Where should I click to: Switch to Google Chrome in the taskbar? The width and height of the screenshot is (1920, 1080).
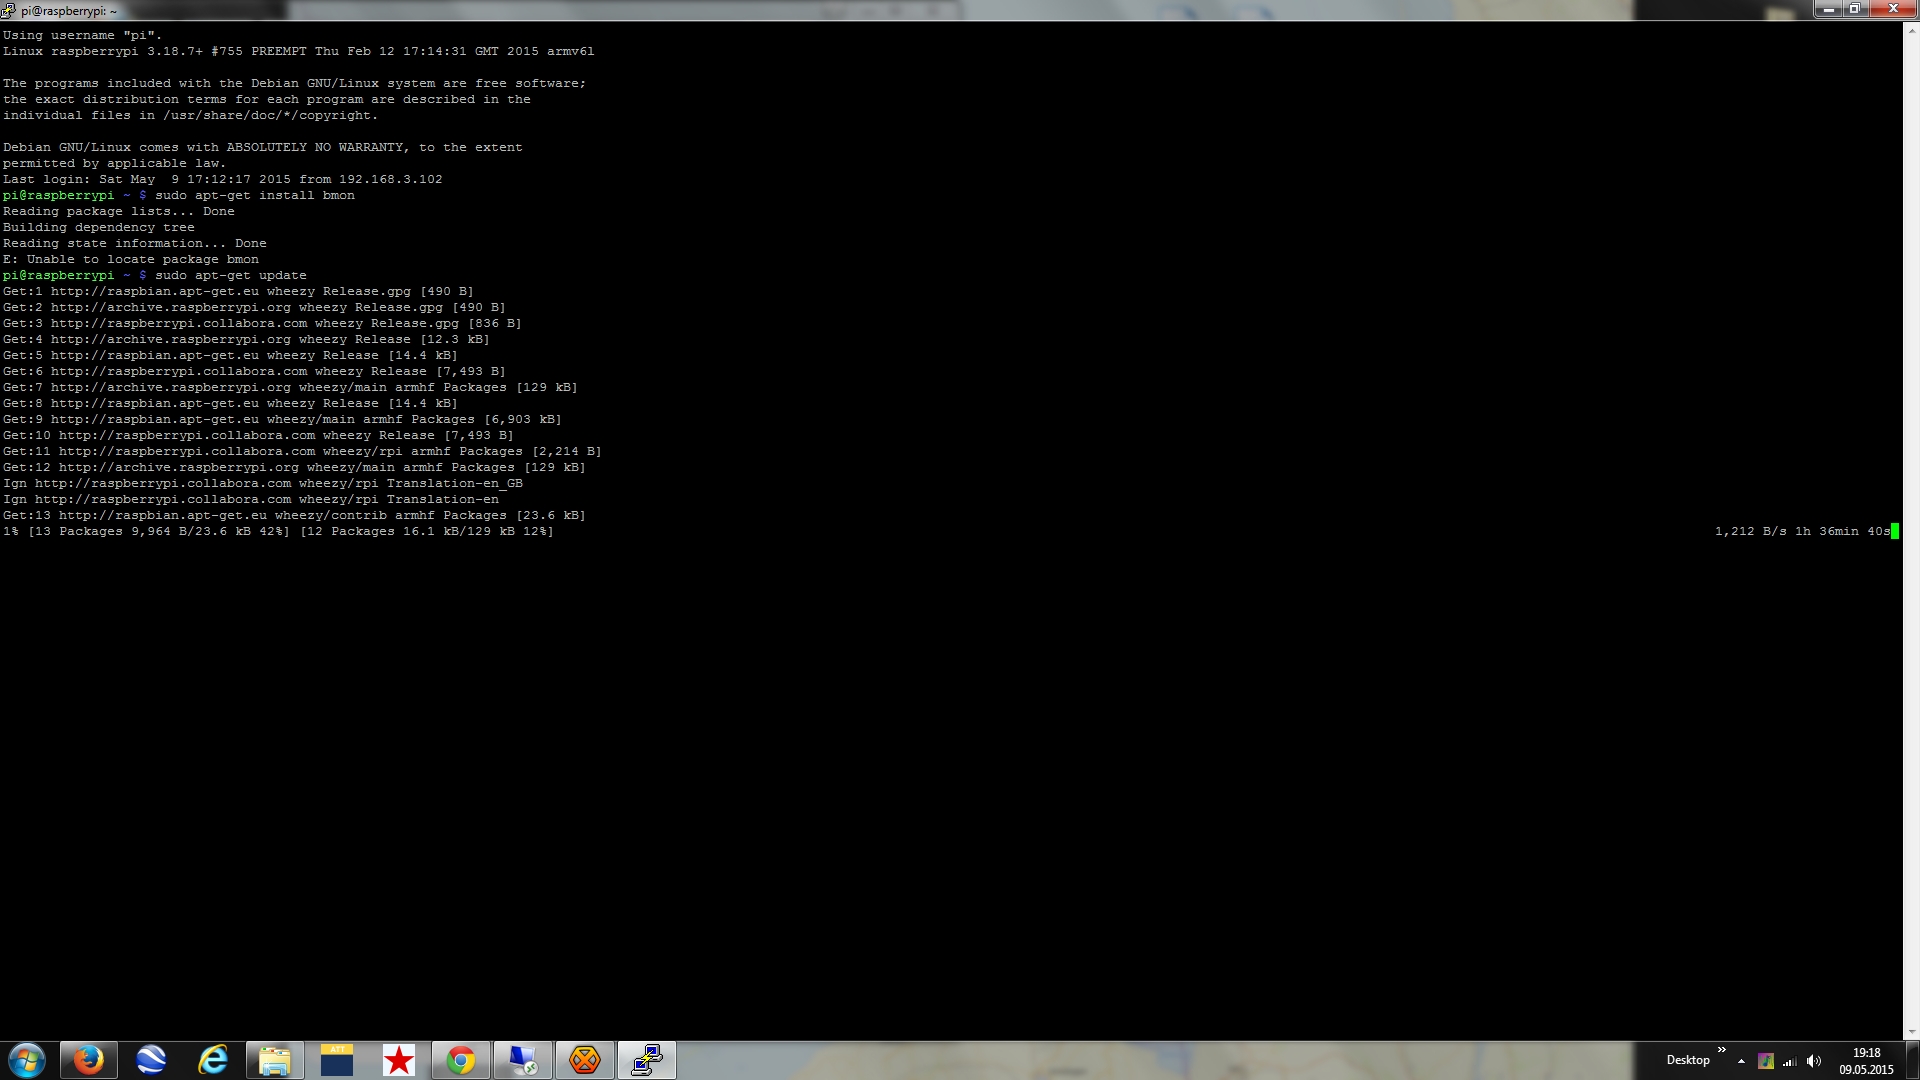[461, 1060]
